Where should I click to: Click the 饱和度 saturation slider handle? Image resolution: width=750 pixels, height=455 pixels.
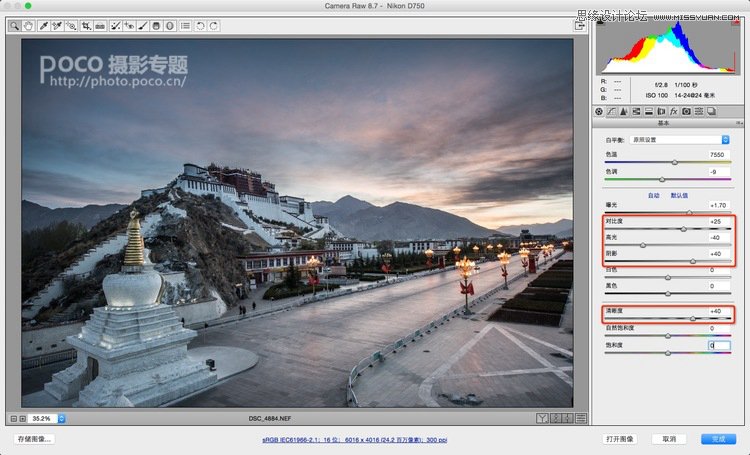pos(668,353)
